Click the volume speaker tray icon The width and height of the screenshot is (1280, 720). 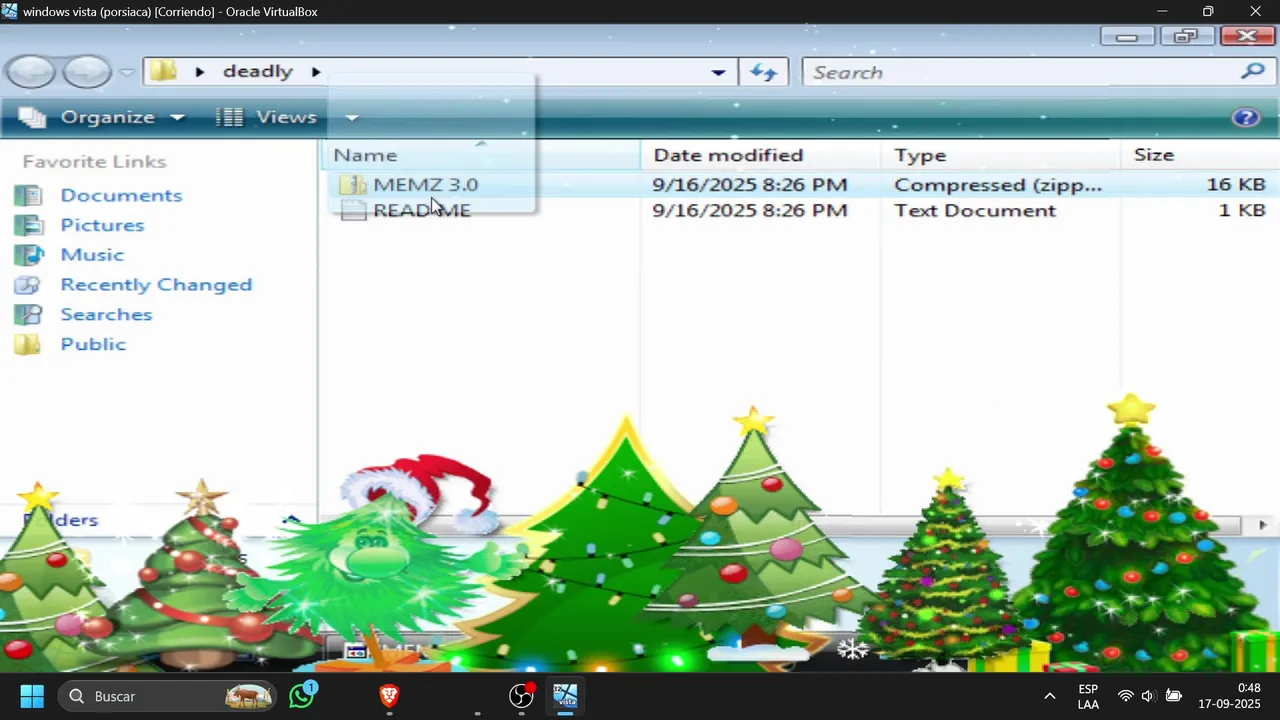pos(1148,696)
